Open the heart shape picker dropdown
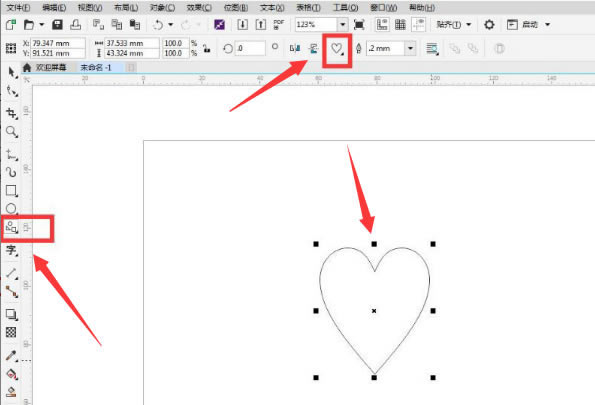Image resolution: width=595 pixels, height=405 pixels. (x=337, y=49)
